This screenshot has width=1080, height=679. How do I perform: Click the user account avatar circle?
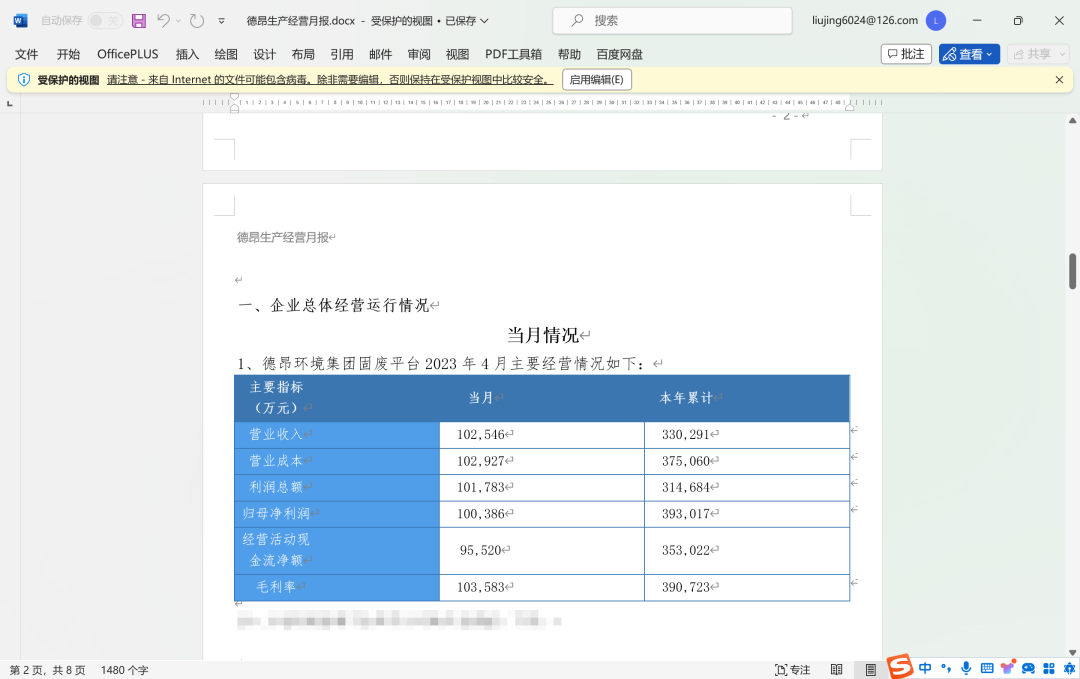935,20
